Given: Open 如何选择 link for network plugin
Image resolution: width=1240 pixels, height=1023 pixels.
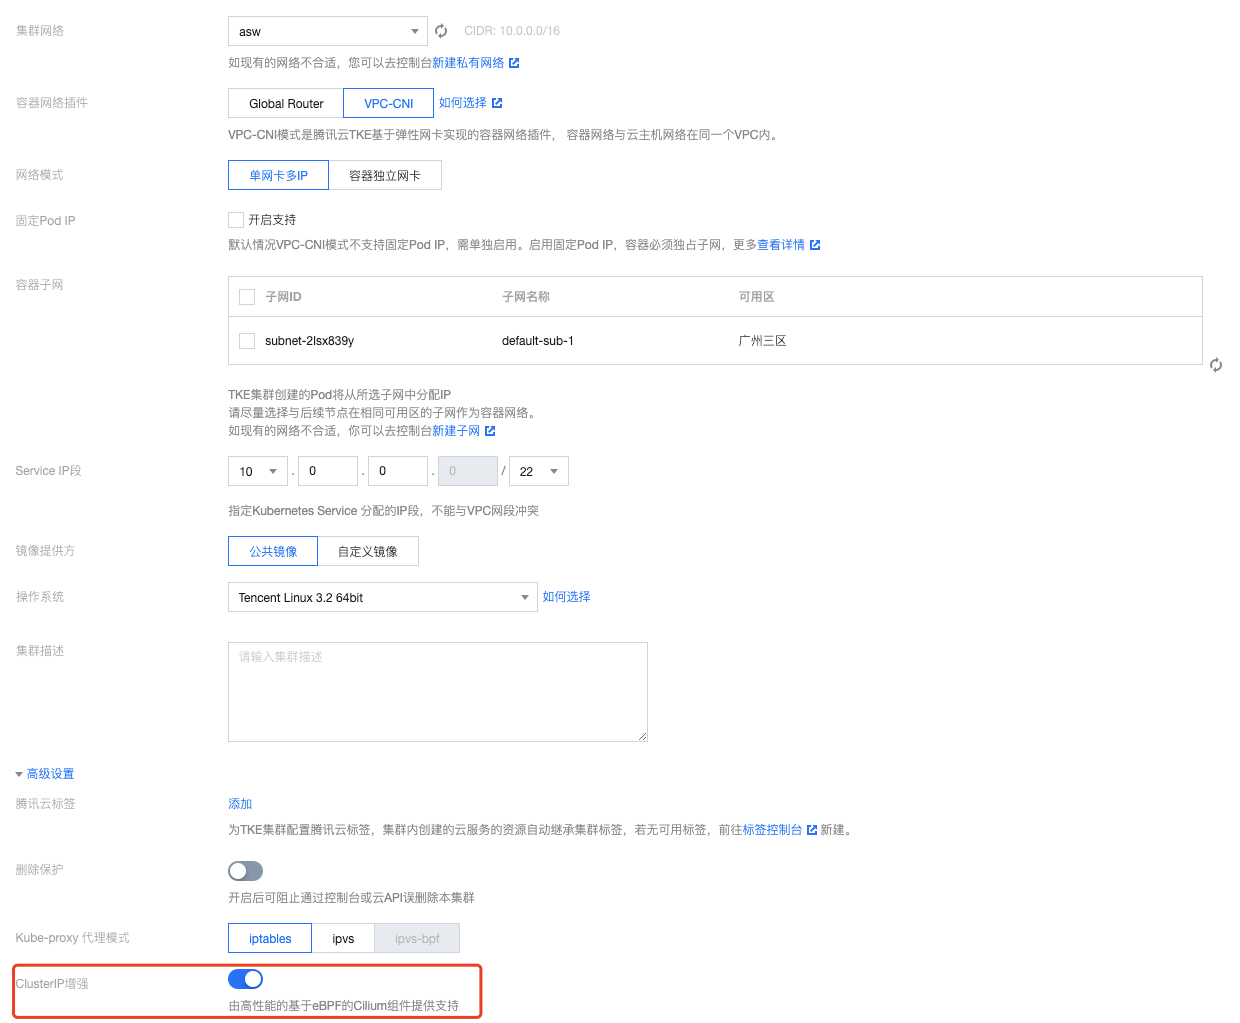Looking at the screenshot, I should (463, 103).
